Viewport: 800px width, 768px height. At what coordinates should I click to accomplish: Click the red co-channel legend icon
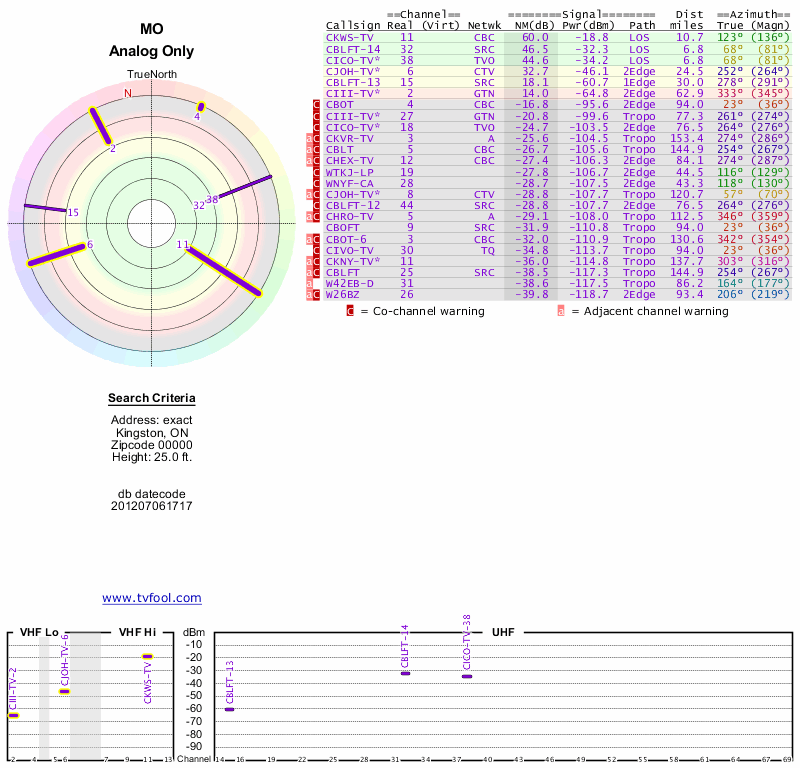[350, 311]
